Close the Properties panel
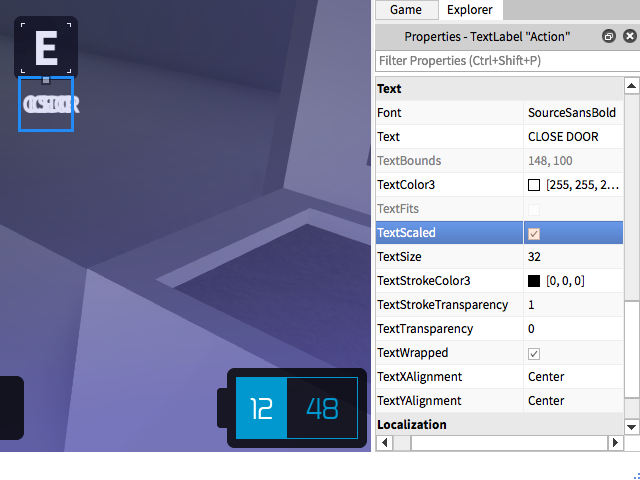 630,36
